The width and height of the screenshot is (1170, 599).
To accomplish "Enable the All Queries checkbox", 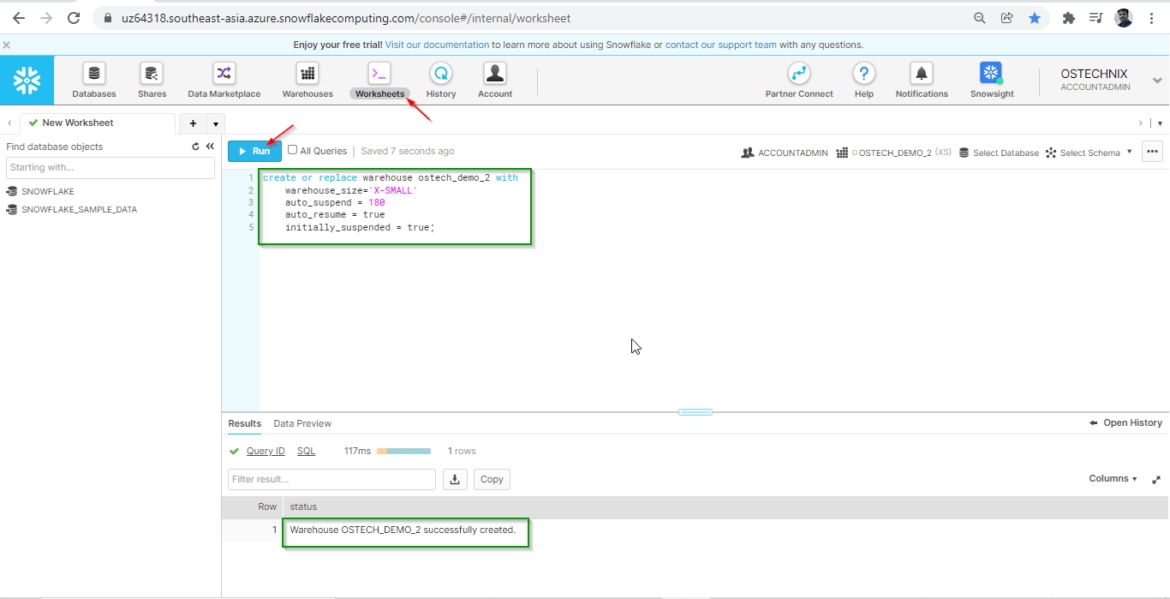I will (291, 150).
